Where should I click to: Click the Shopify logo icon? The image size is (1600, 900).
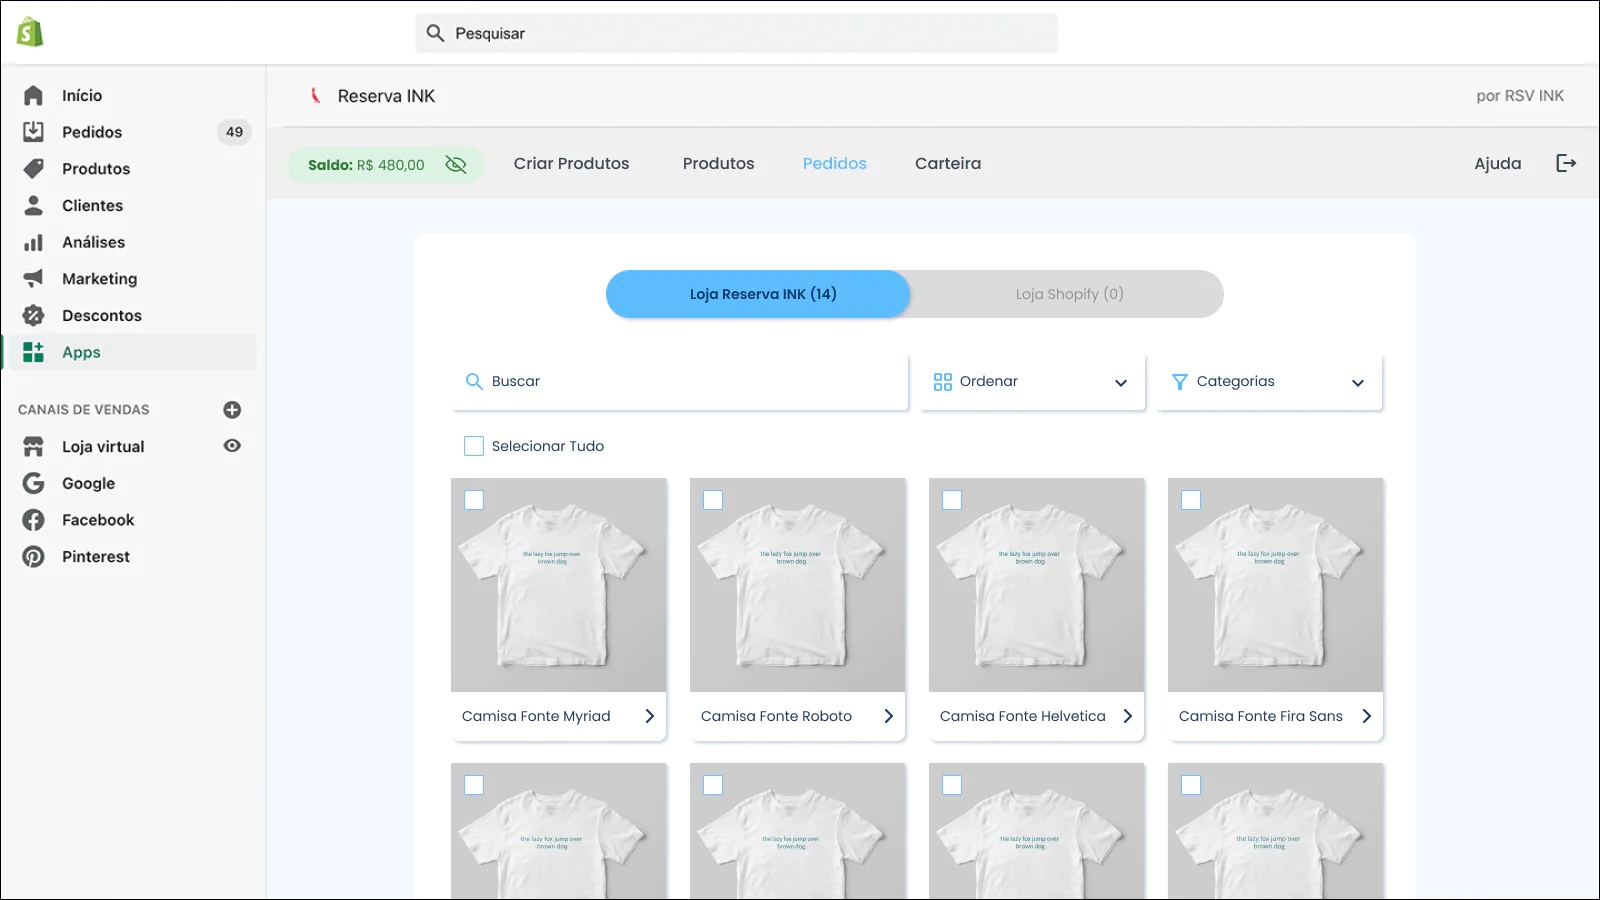click(x=30, y=32)
